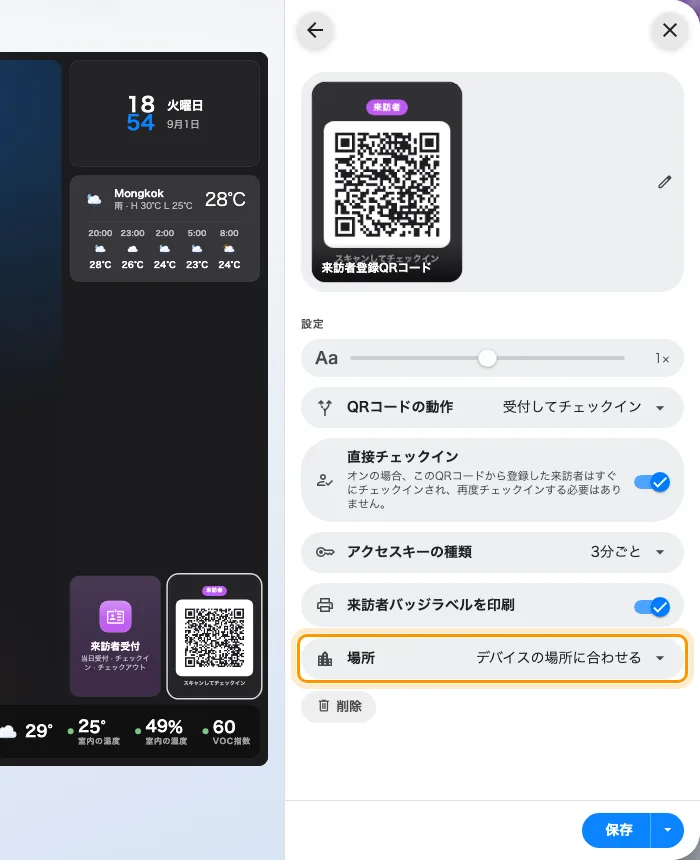
Task: Open the QRコードの動作 dropdown
Action: [492, 407]
